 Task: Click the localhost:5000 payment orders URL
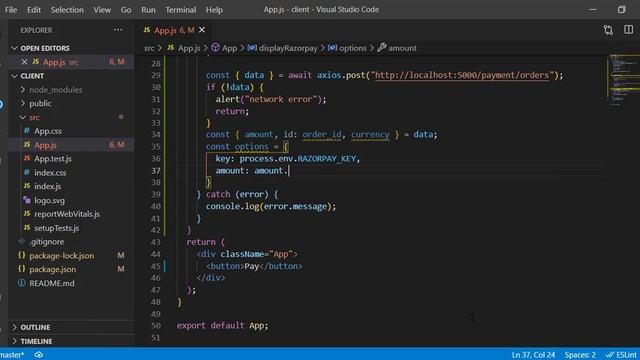coord(462,75)
